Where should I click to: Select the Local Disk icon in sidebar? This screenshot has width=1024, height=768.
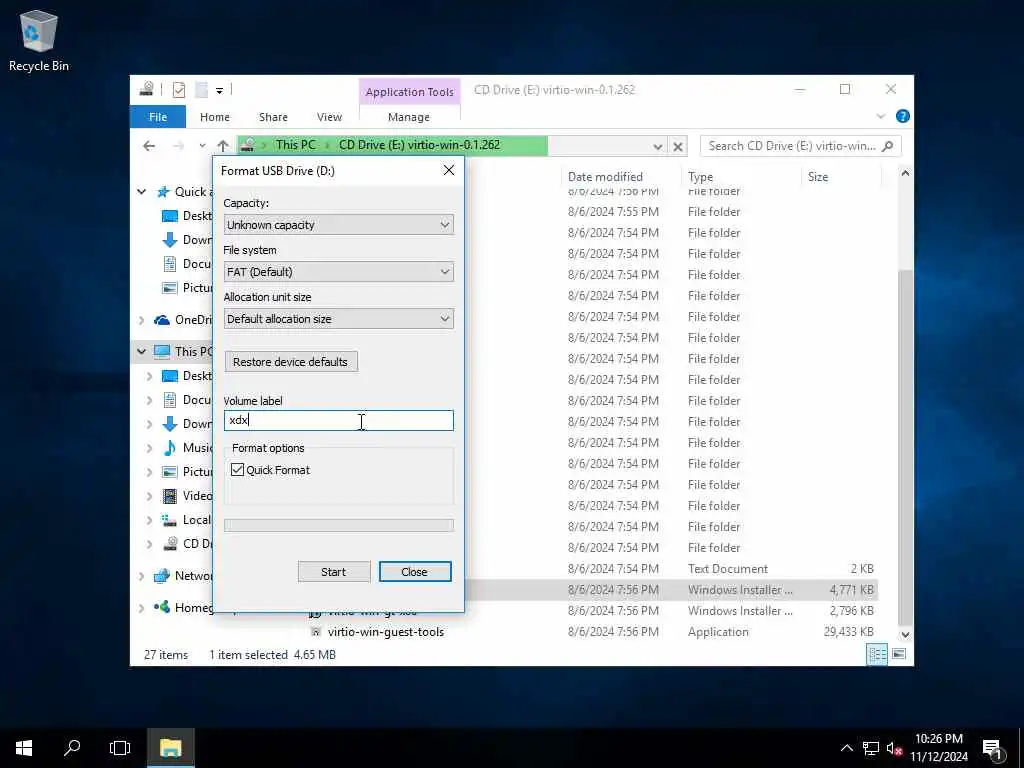[x=170, y=520]
